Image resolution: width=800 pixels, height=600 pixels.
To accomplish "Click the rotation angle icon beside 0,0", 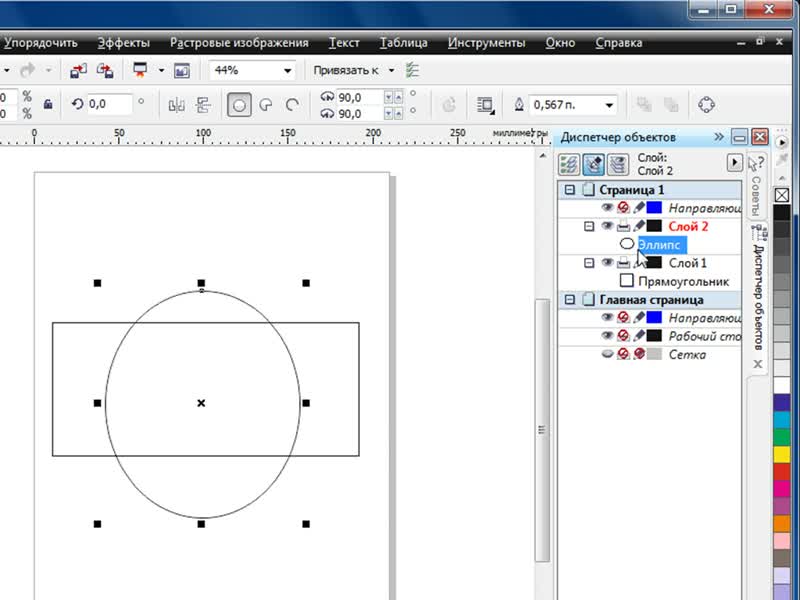I will [x=77, y=105].
